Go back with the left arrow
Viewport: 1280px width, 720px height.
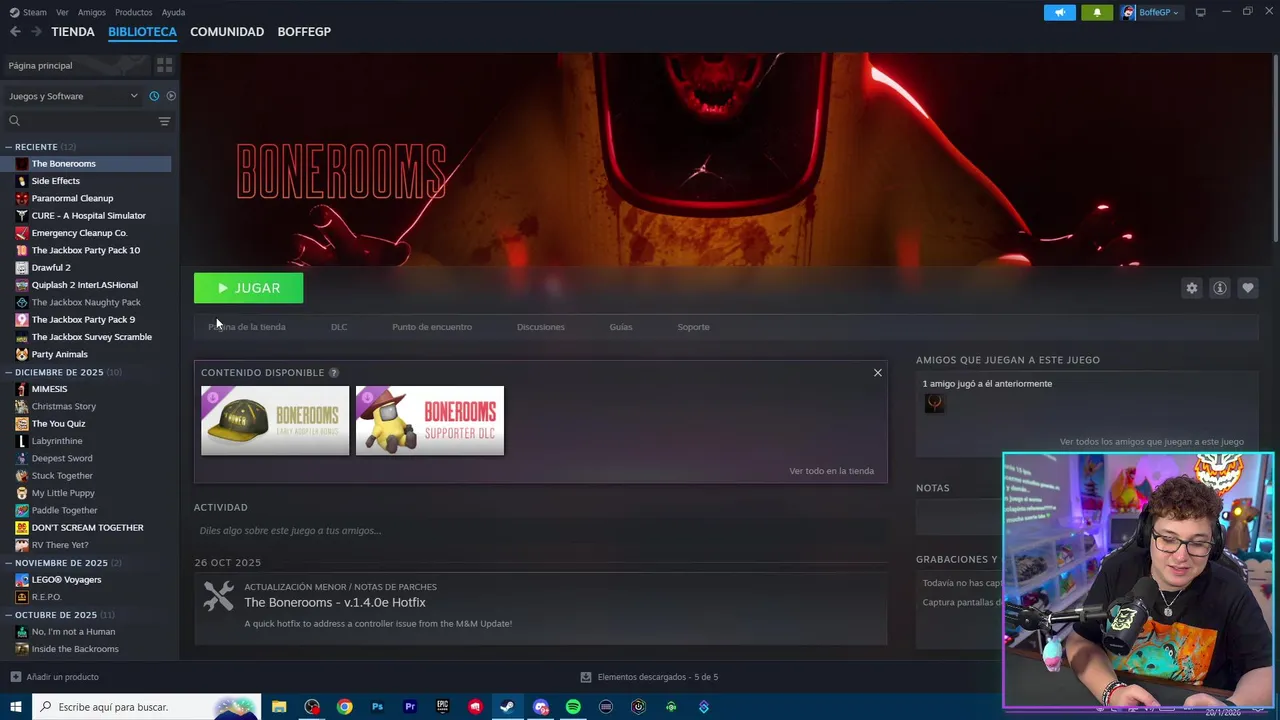pos(15,32)
